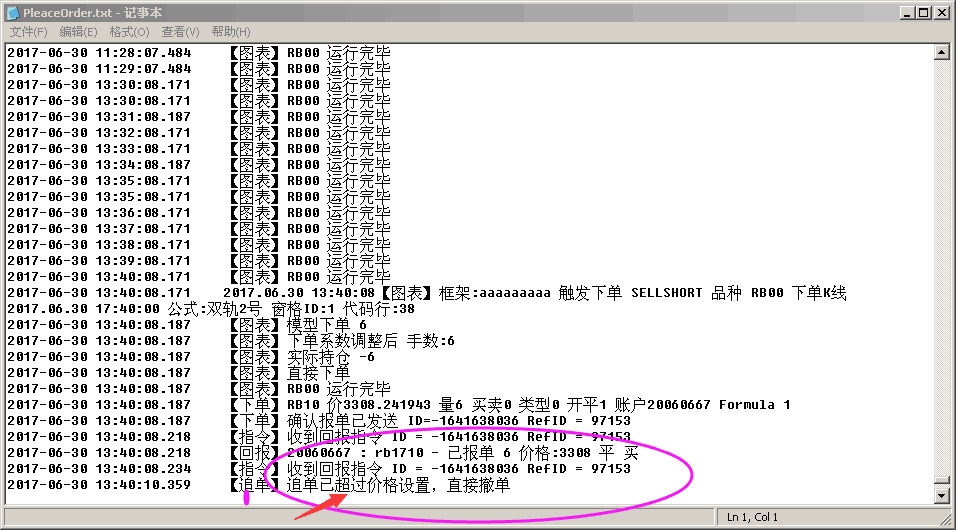Screen dimensions: 956x530
Task: Open the 帮助(H) menu
Action: point(230,32)
